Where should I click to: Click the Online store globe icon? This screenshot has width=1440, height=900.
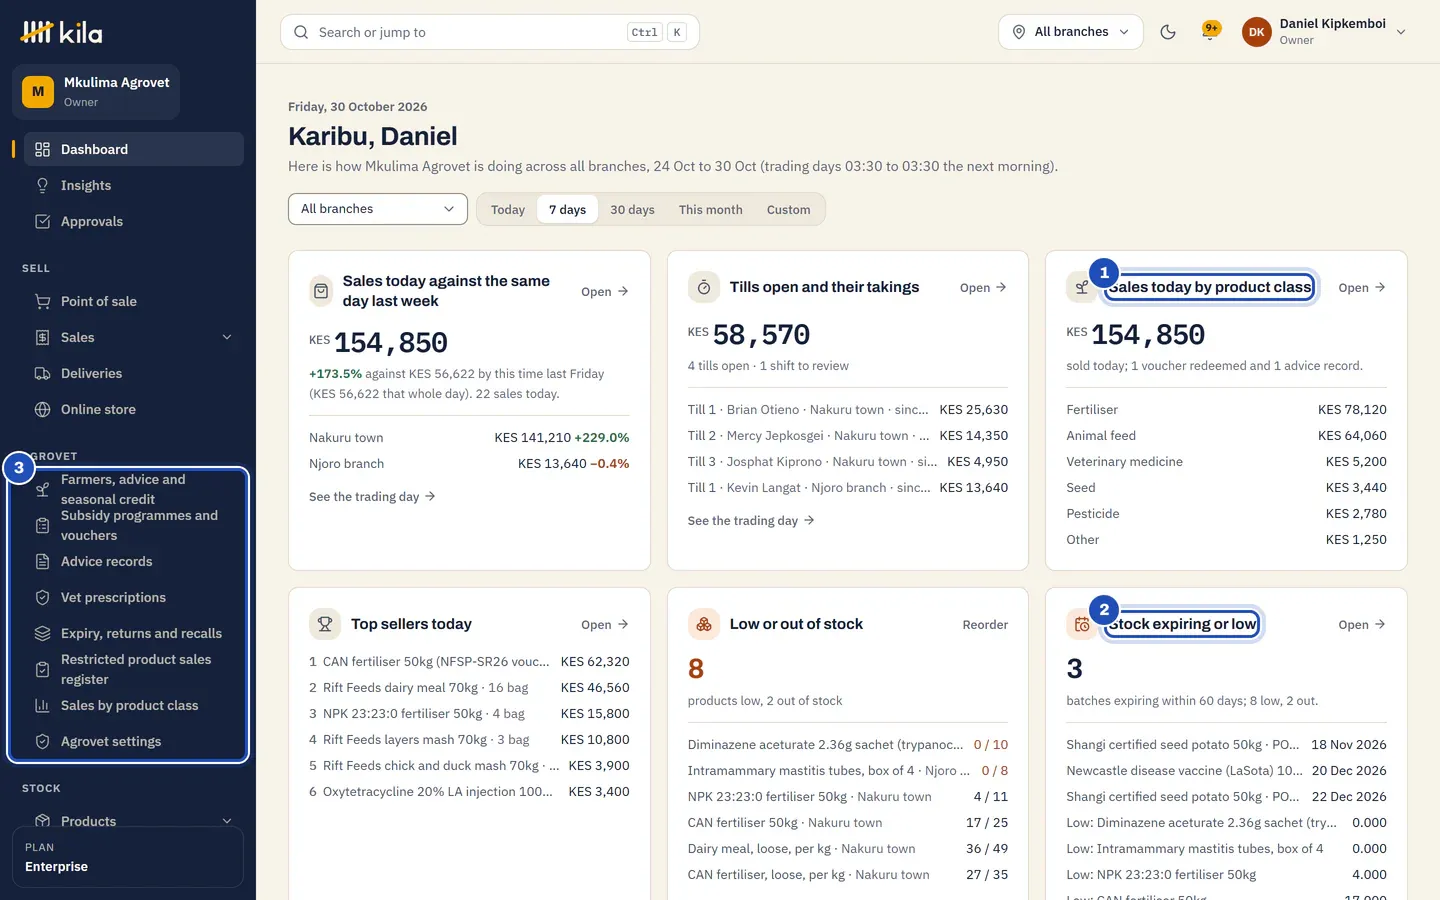tap(42, 409)
